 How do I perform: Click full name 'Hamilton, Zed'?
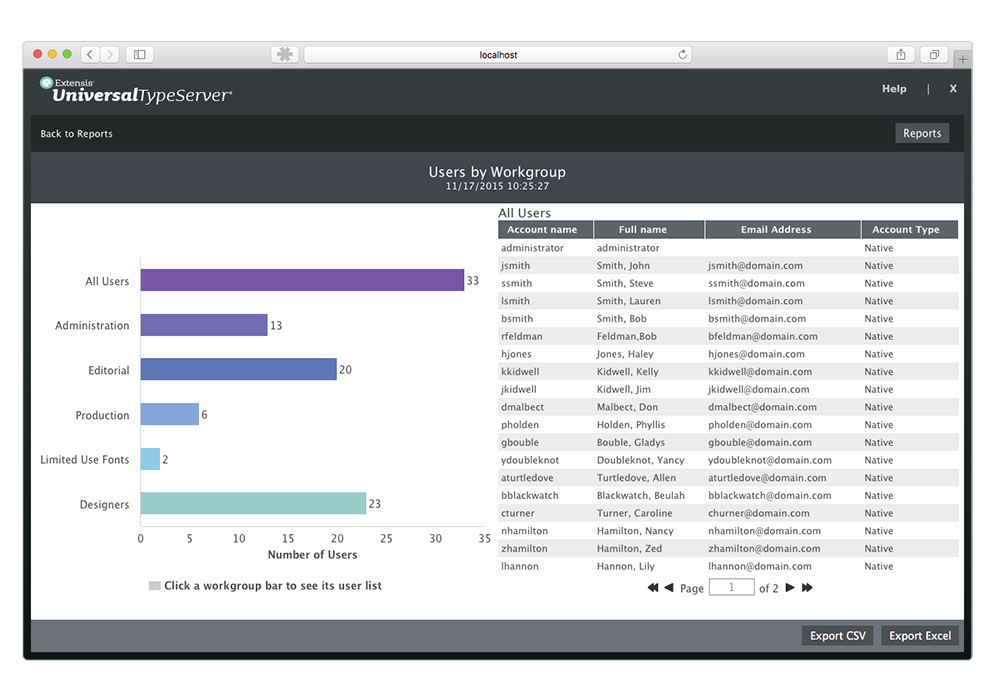pyautogui.click(x=629, y=549)
